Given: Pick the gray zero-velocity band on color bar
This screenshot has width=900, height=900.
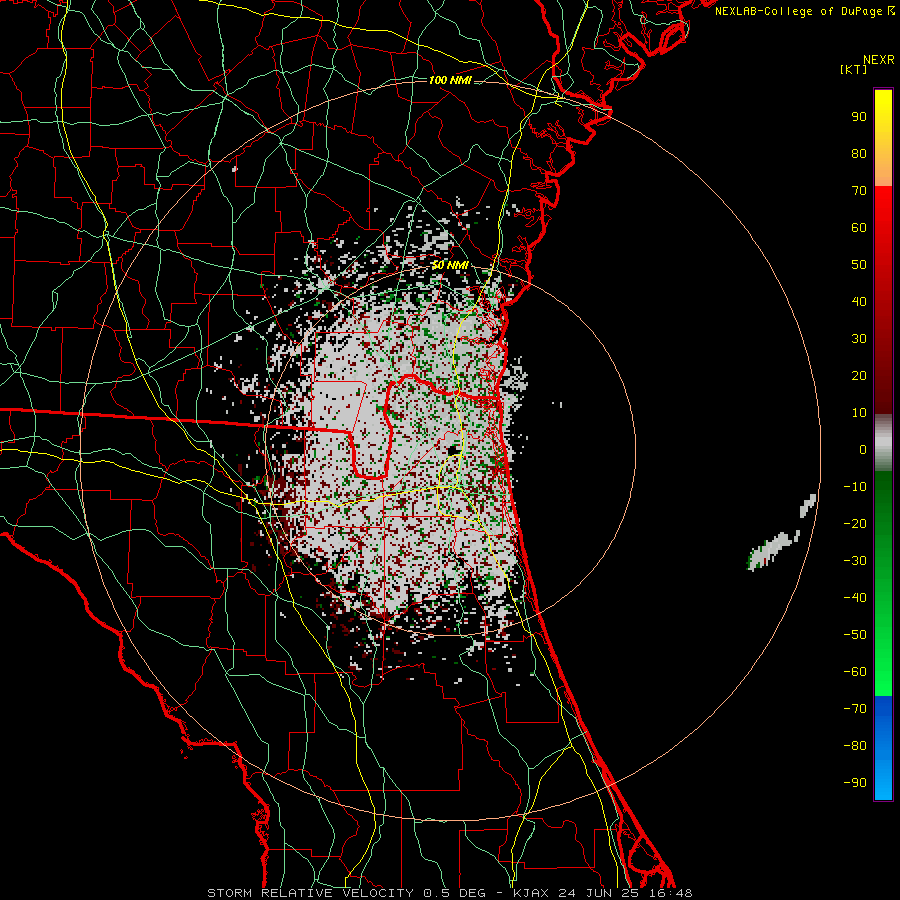Looking at the screenshot, I should pyautogui.click(x=883, y=443).
